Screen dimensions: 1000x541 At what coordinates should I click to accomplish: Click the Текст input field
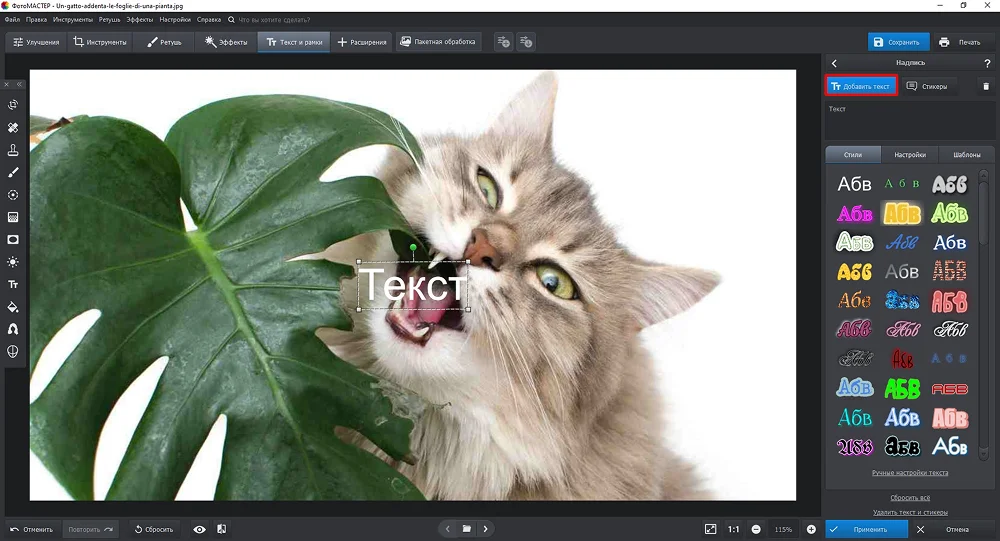[909, 122]
